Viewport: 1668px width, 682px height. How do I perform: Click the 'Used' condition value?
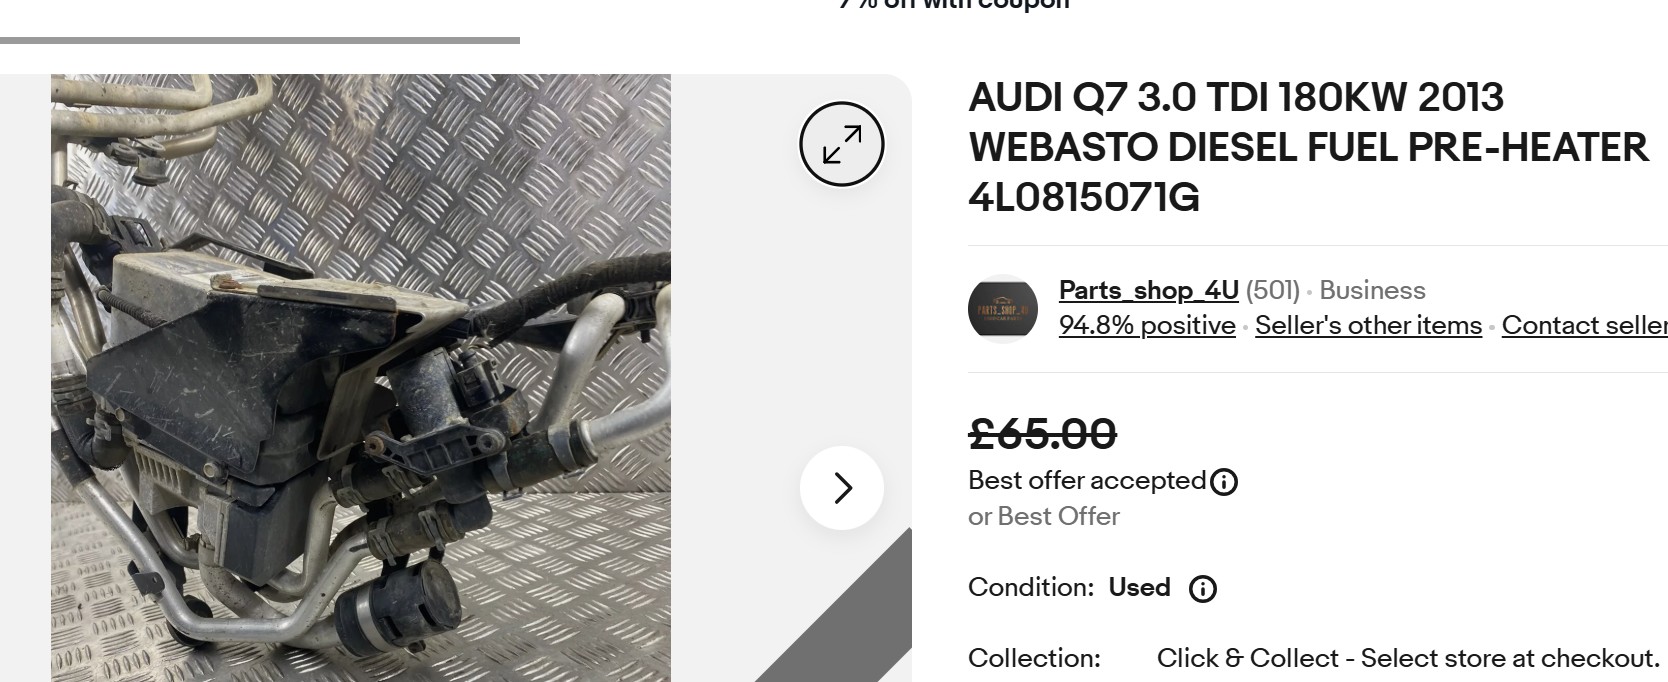coord(1139,587)
